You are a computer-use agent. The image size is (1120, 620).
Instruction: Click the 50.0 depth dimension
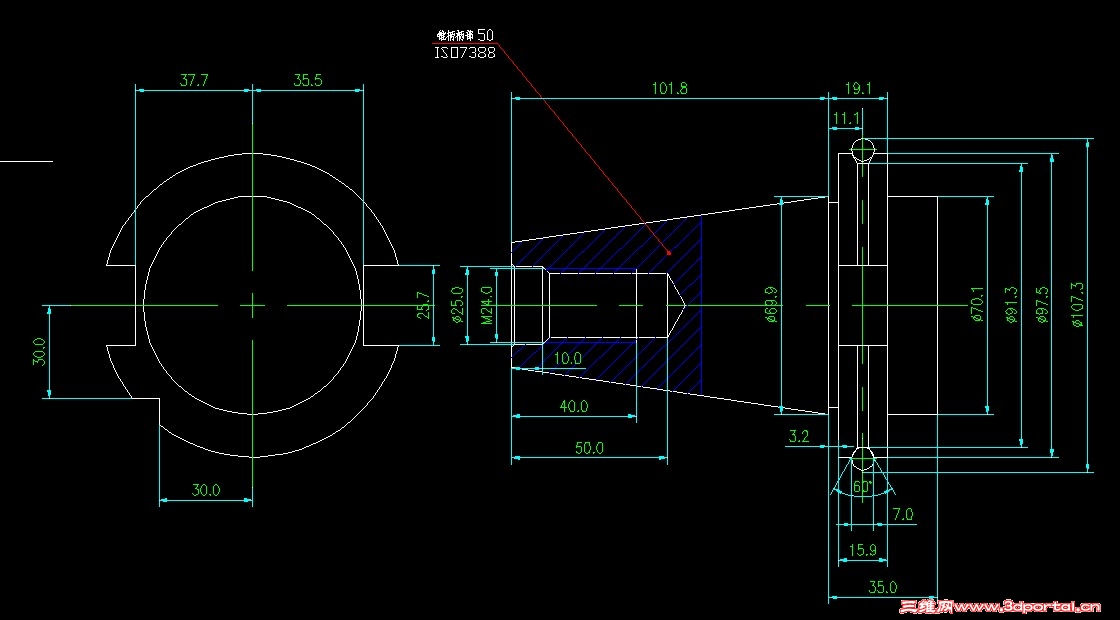(589, 448)
